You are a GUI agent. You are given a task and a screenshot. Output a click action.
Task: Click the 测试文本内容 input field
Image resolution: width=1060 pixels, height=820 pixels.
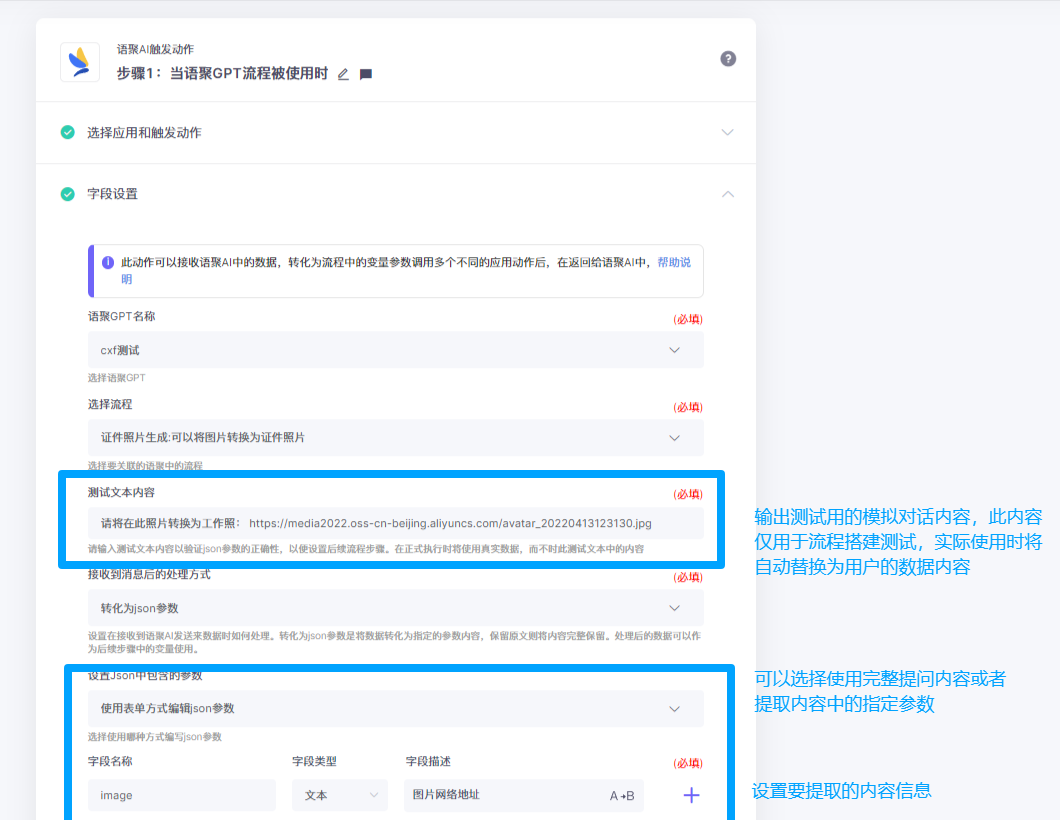[x=395, y=523]
